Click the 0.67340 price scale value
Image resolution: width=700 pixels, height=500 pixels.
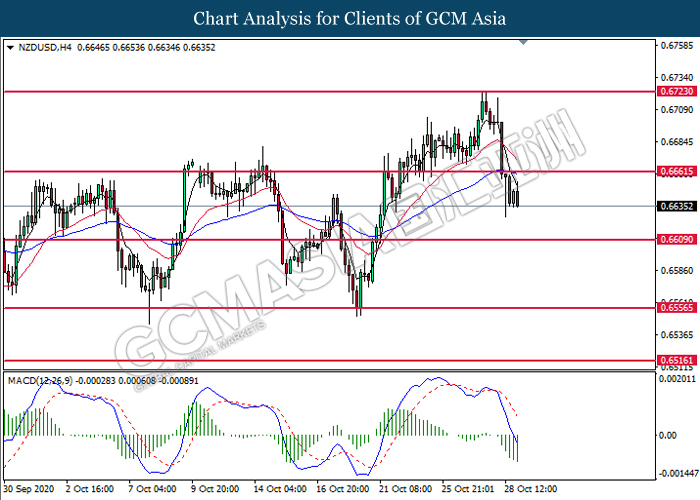(x=677, y=78)
